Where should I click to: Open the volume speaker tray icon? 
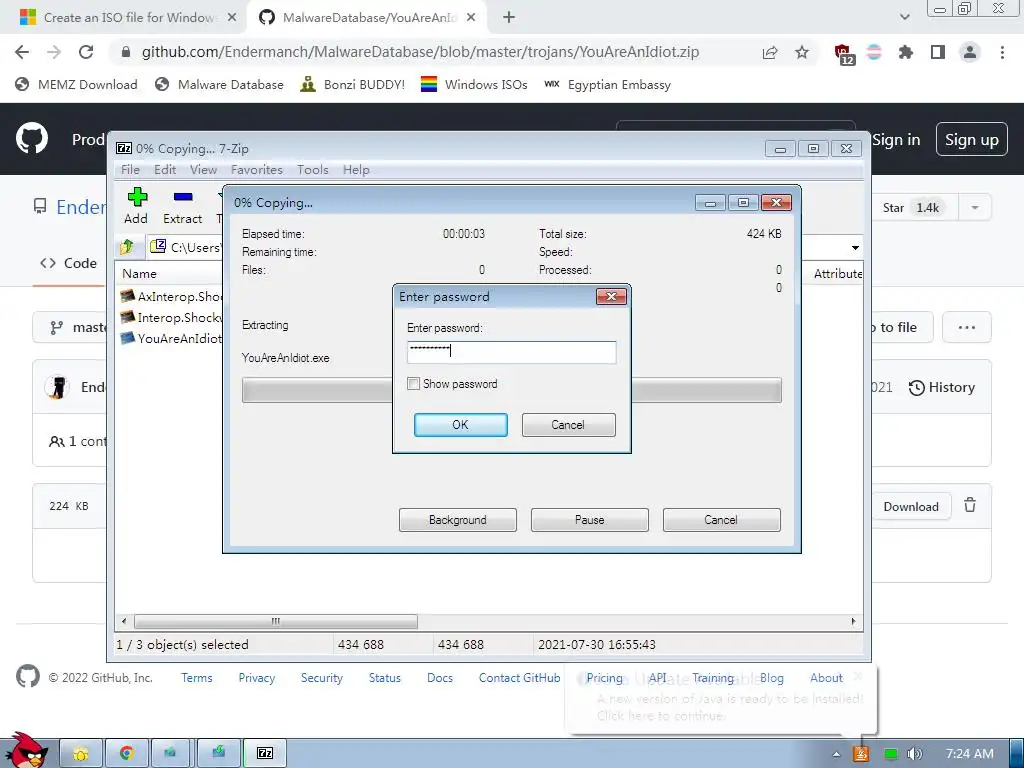point(915,754)
